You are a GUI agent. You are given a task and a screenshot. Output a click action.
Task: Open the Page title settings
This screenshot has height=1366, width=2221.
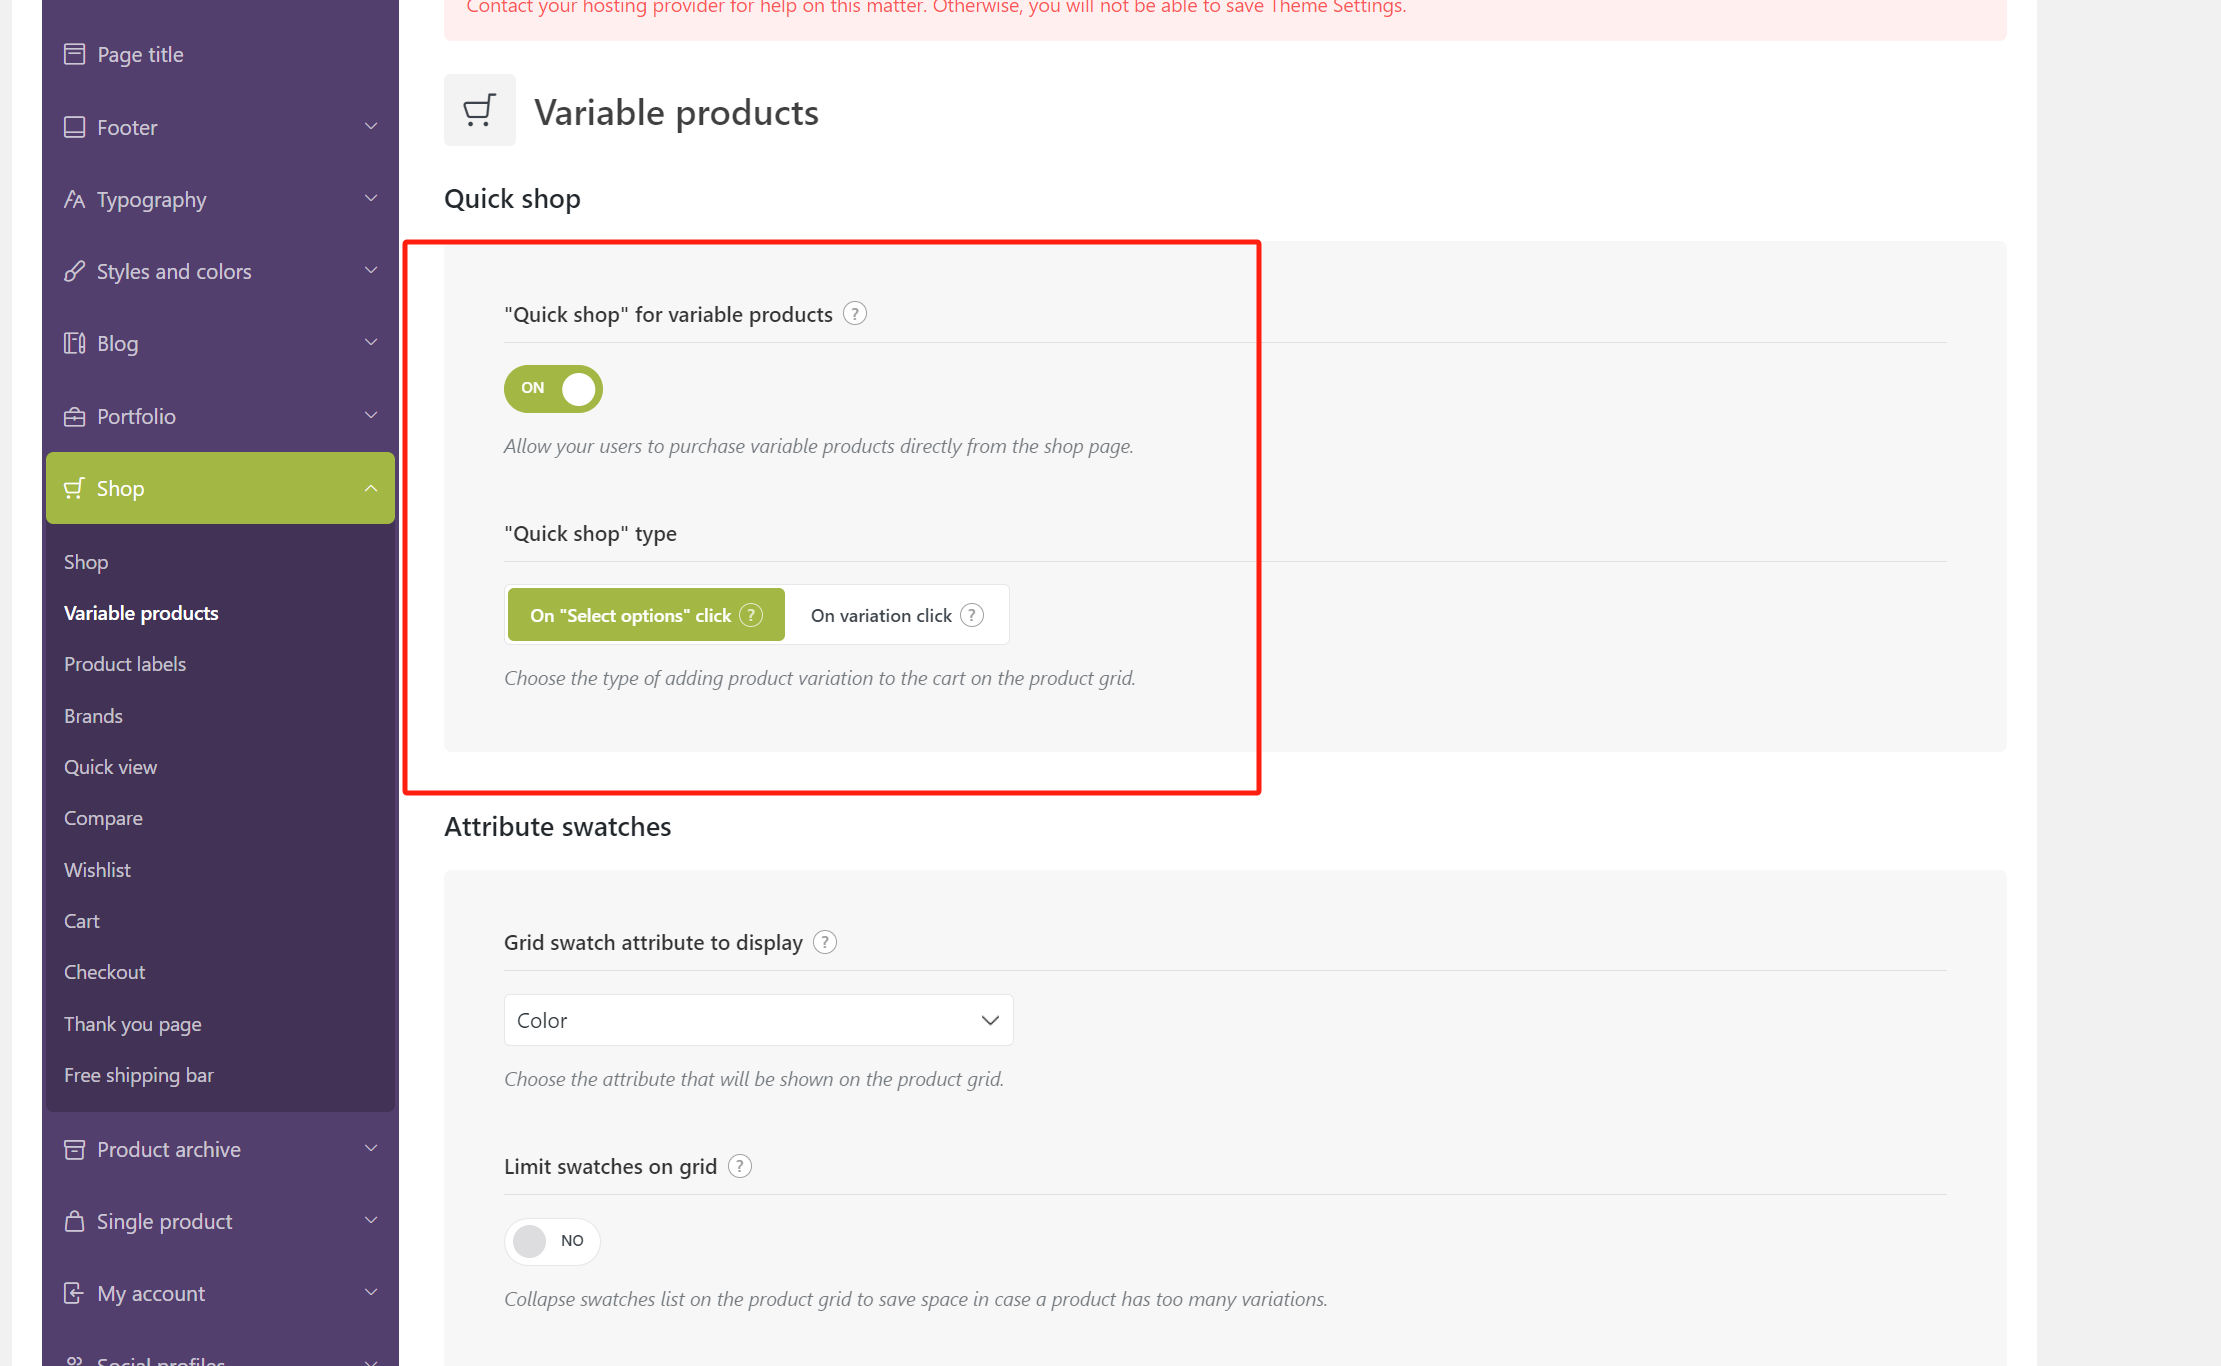tap(140, 54)
